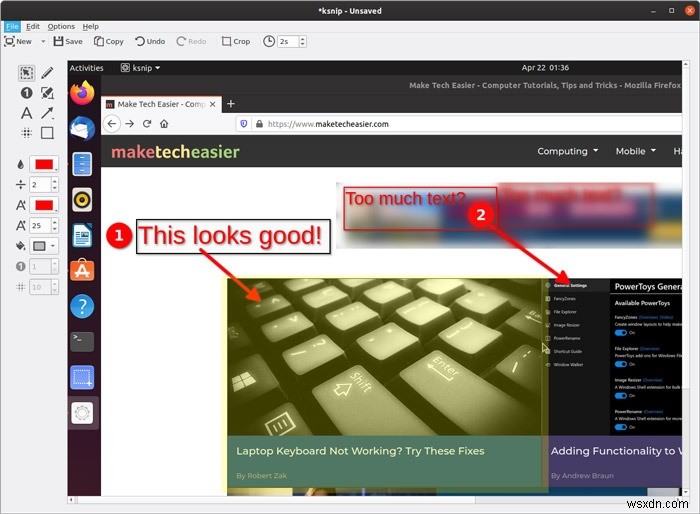Open the New capture mode dropdown arrow
This screenshot has width=700, height=514.
pos(43,42)
